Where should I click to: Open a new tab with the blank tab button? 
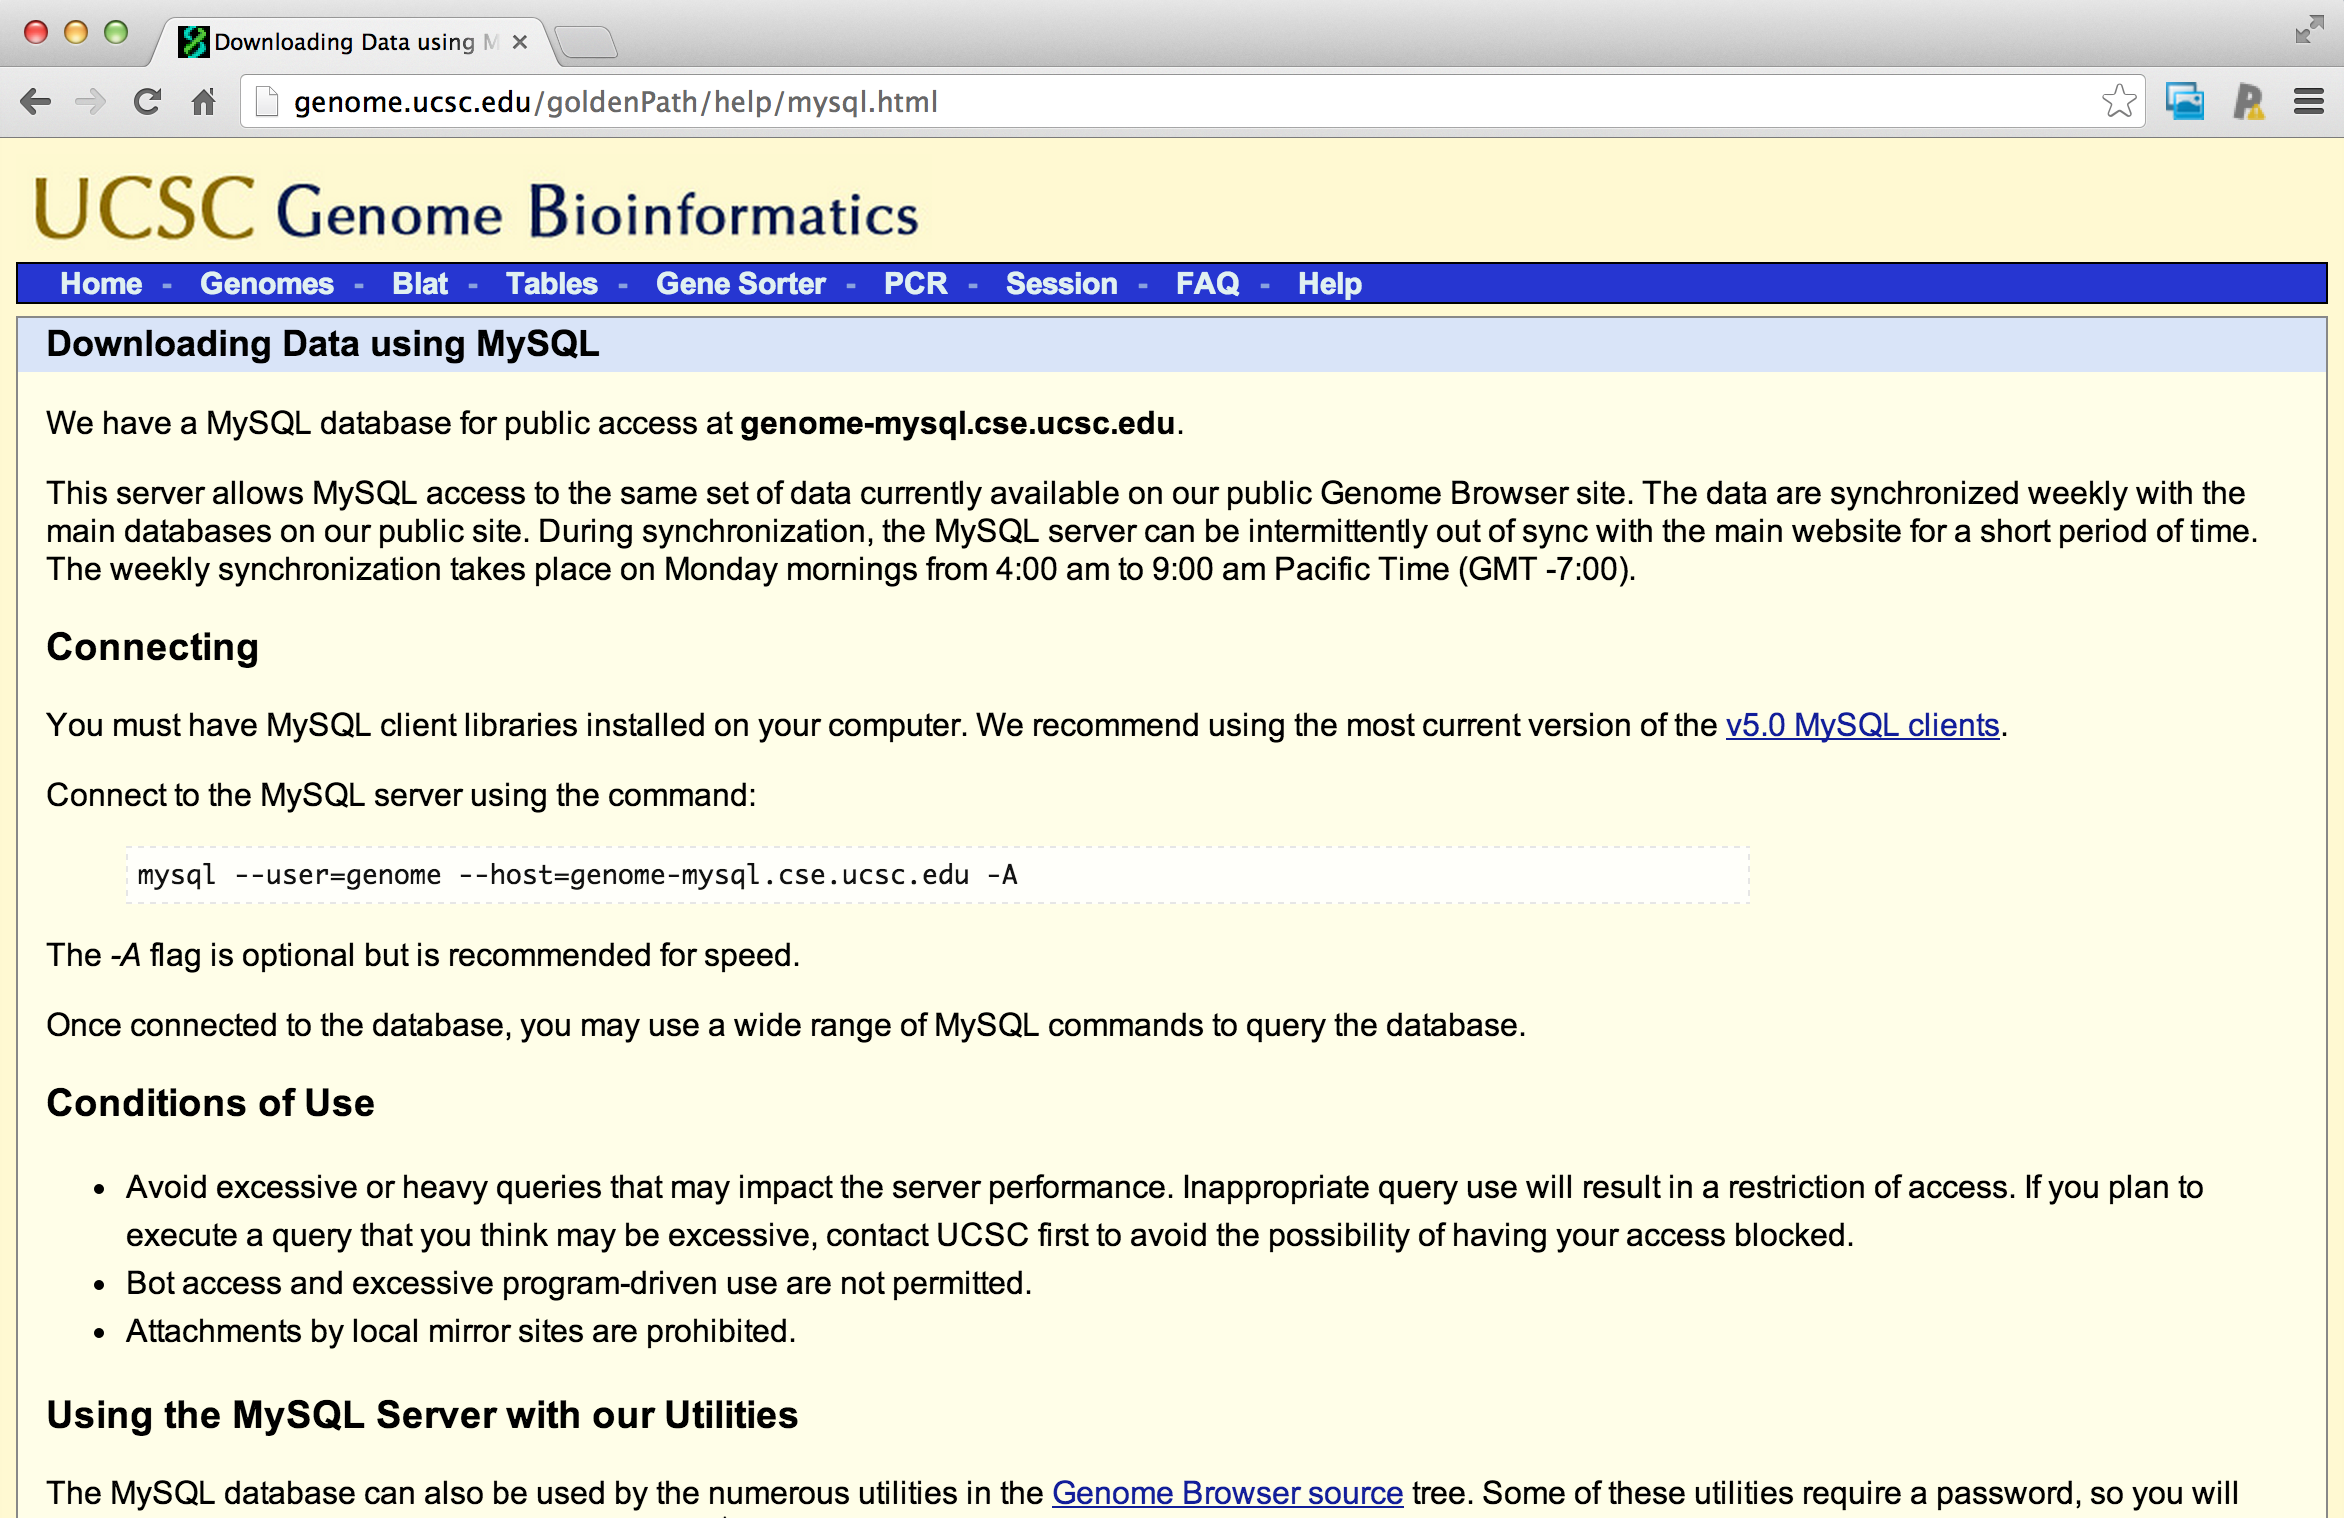click(x=586, y=42)
